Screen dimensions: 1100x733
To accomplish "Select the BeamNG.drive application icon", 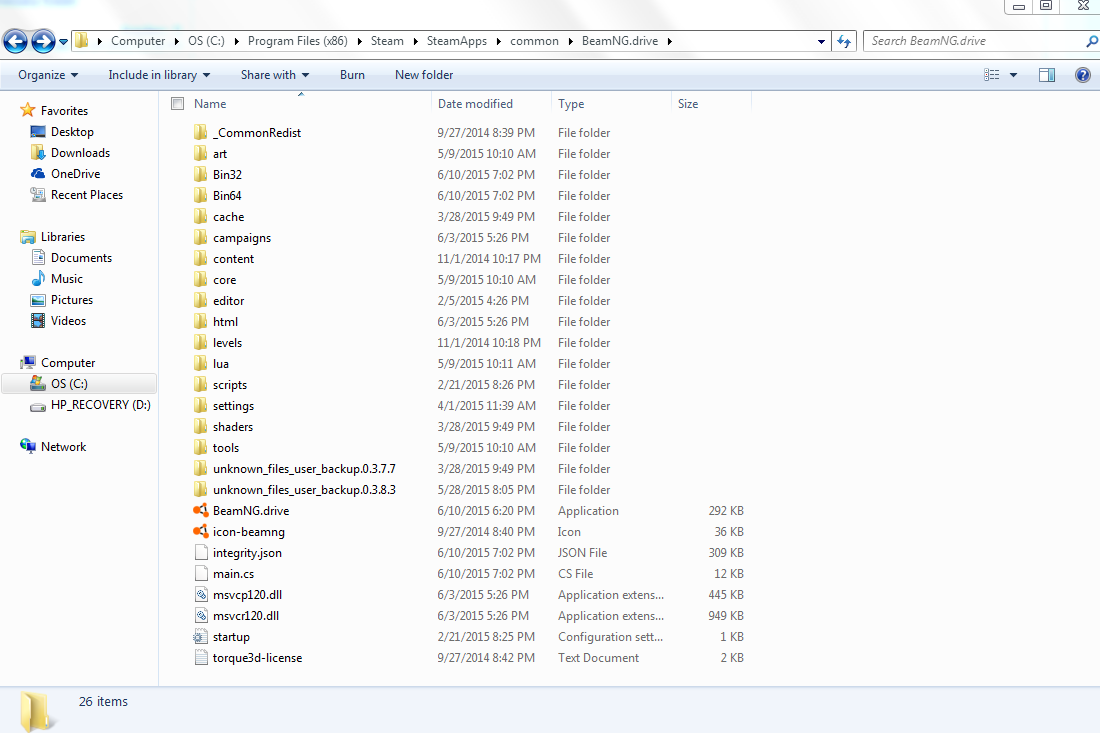I will click(x=201, y=511).
